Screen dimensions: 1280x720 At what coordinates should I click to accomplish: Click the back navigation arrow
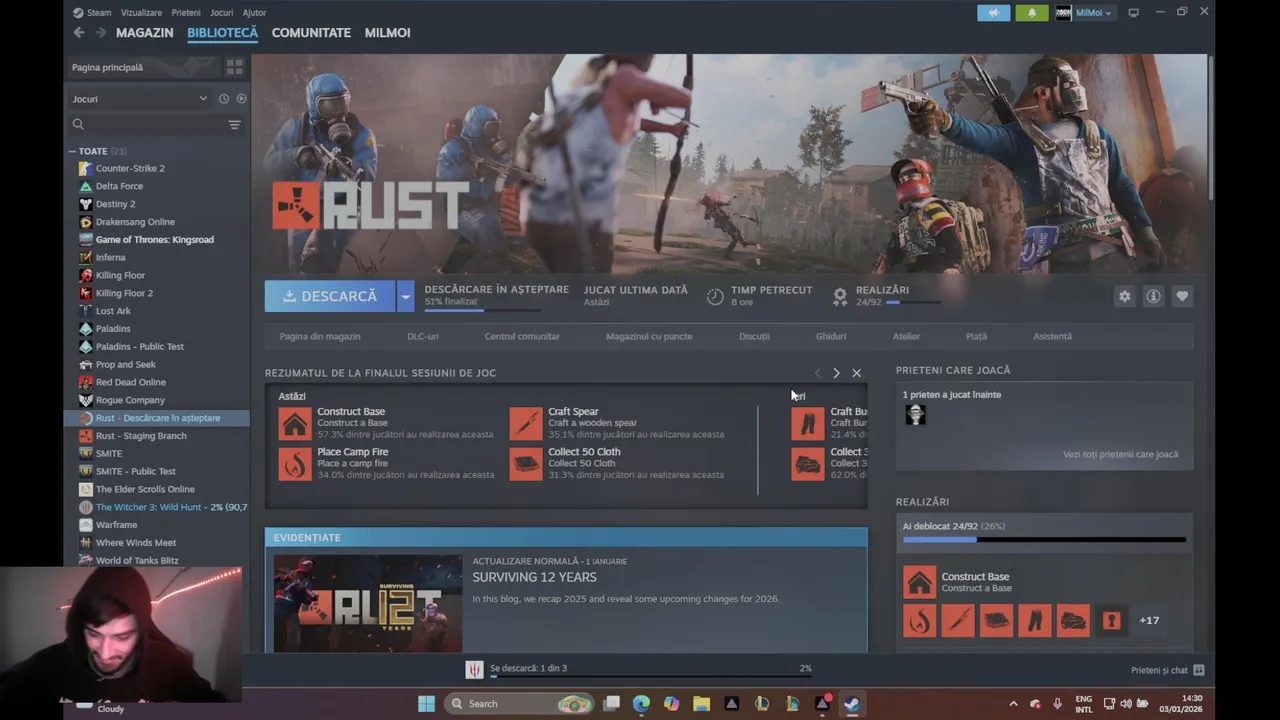(79, 33)
